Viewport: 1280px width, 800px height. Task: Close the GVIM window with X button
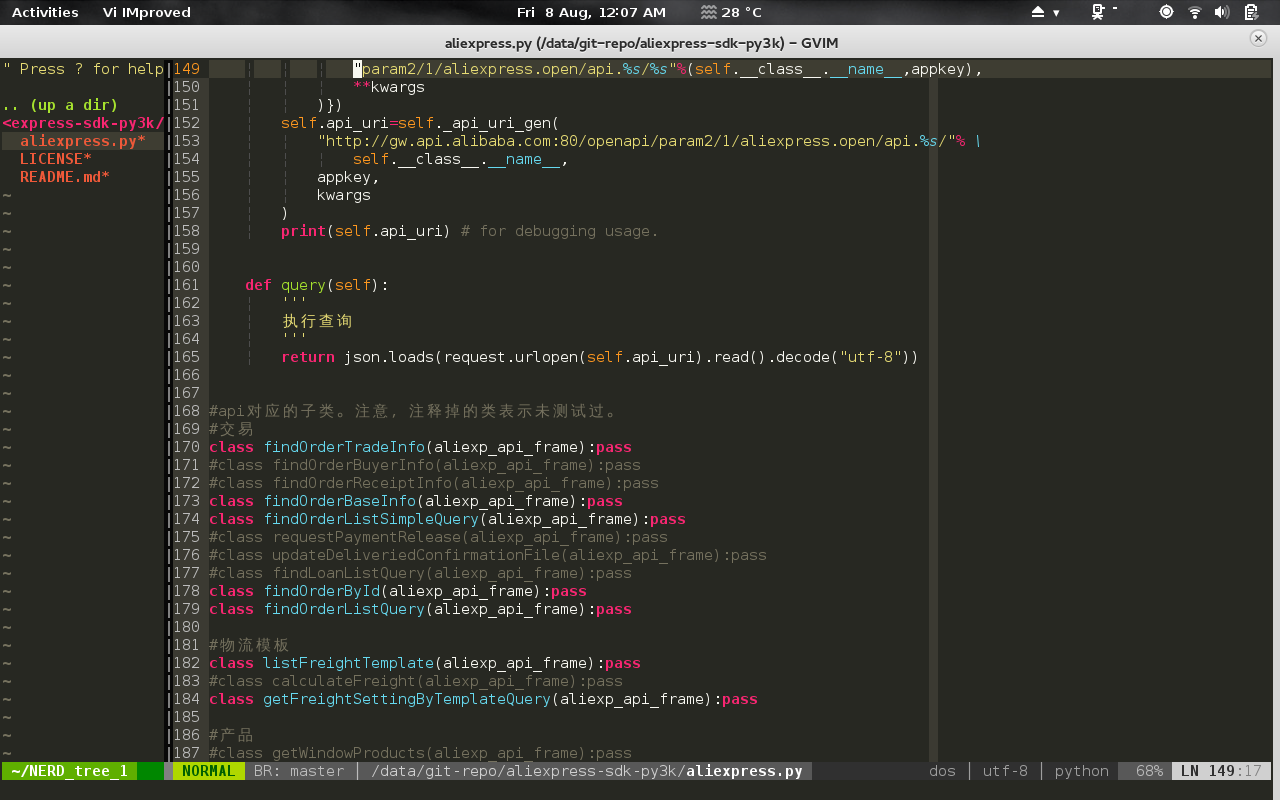point(1258,38)
